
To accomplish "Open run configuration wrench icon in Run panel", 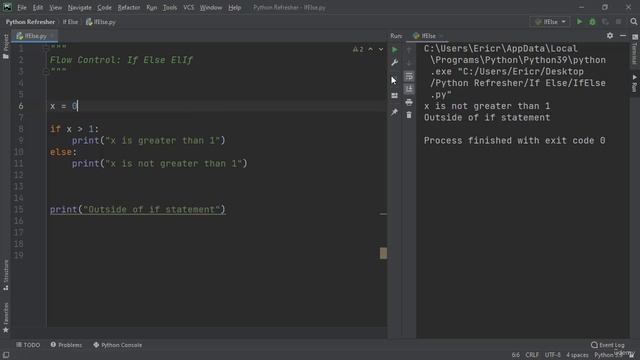I will pos(394,63).
